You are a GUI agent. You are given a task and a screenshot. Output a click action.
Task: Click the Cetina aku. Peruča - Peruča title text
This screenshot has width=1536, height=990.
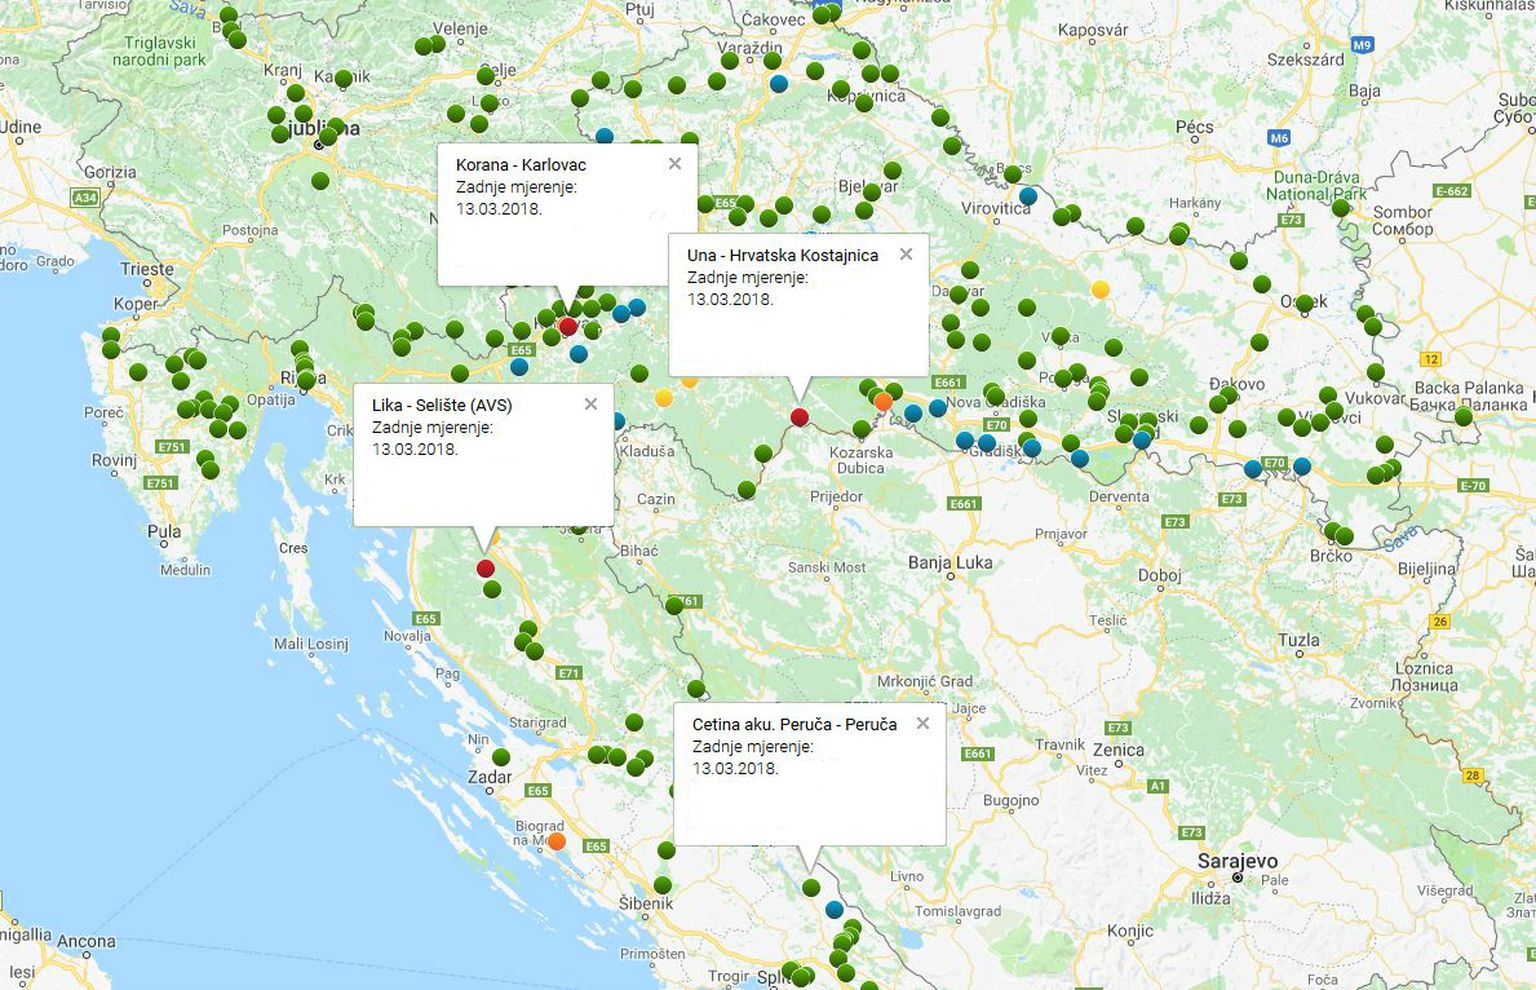point(794,724)
